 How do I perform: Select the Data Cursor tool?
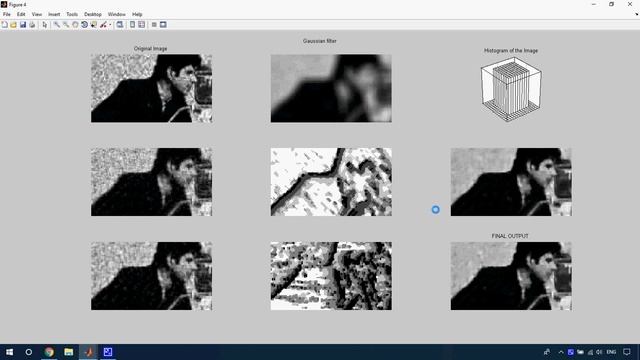93,25
